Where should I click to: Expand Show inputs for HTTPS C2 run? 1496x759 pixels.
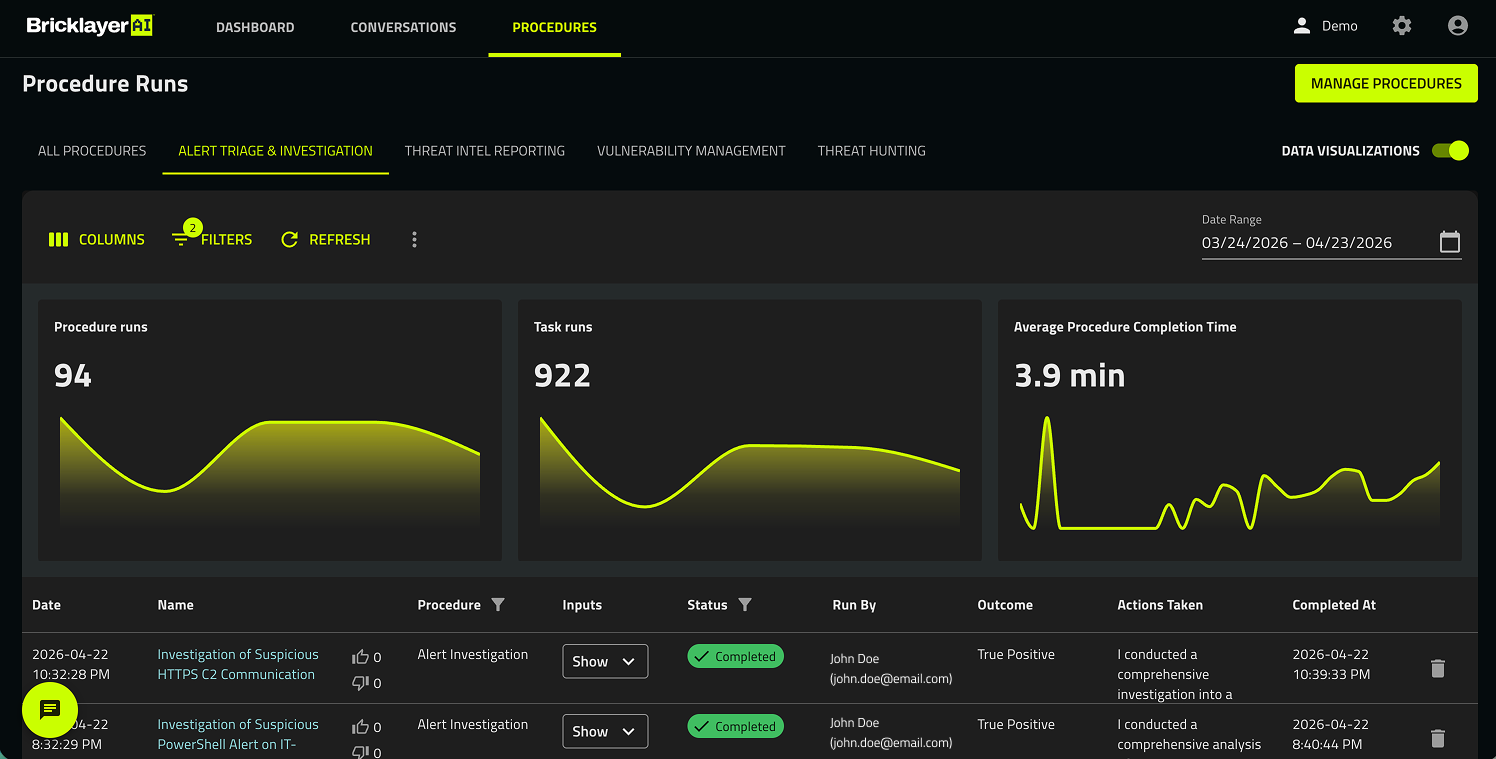click(605, 661)
